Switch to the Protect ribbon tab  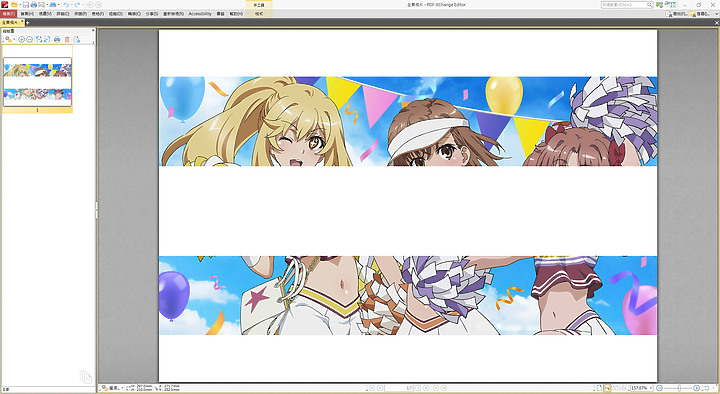[x=80, y=14]
